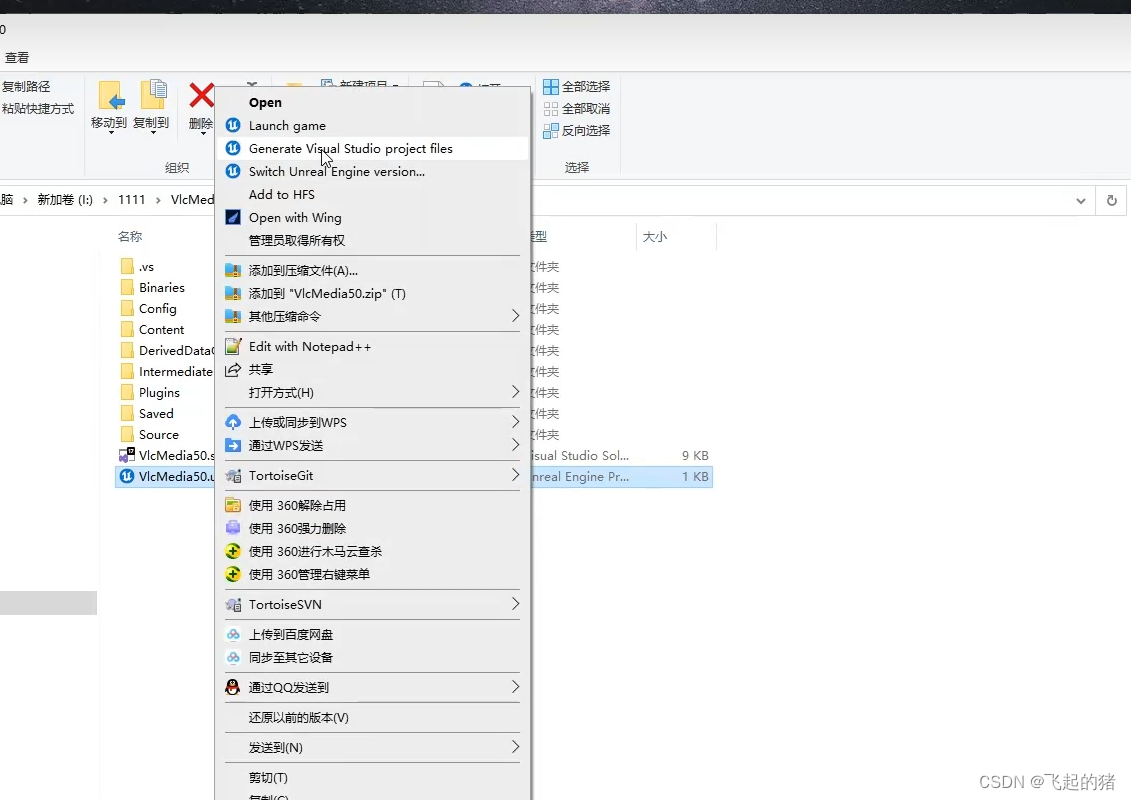Expand the 上传或同步到WPS submenu arrow
1131x800 pixels.
click(515, 422)
